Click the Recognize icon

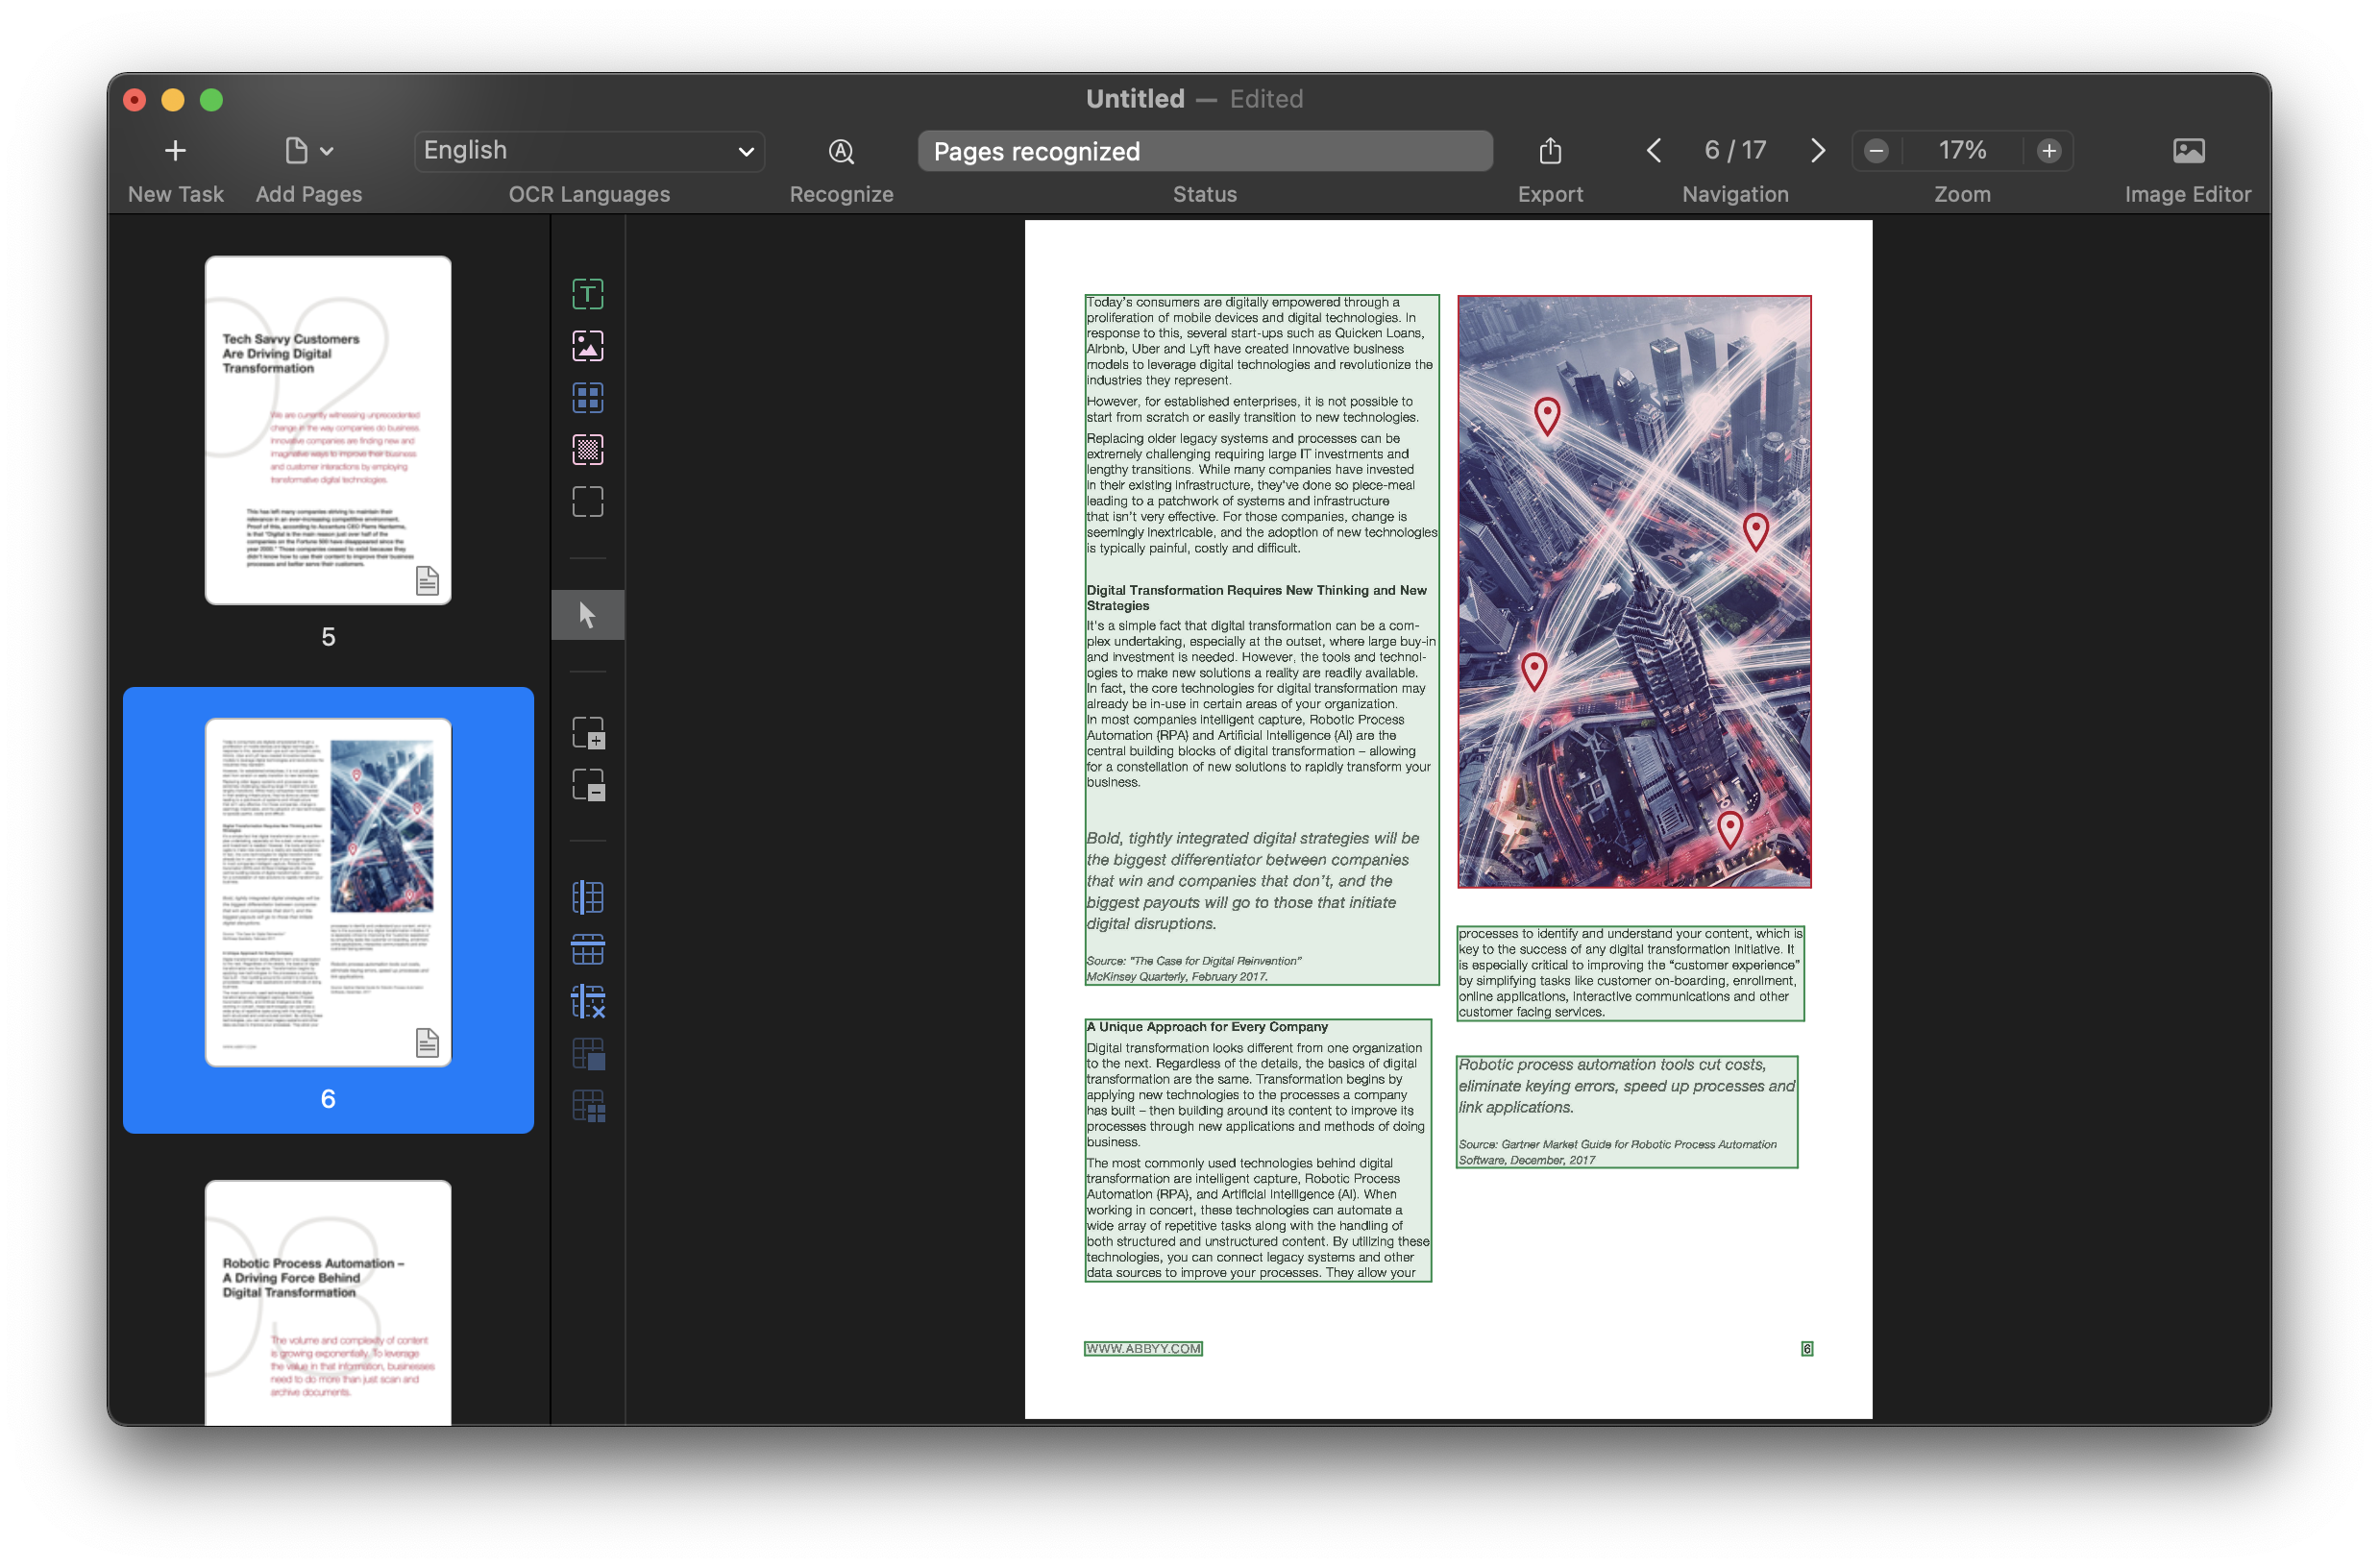tap(840, 151)
